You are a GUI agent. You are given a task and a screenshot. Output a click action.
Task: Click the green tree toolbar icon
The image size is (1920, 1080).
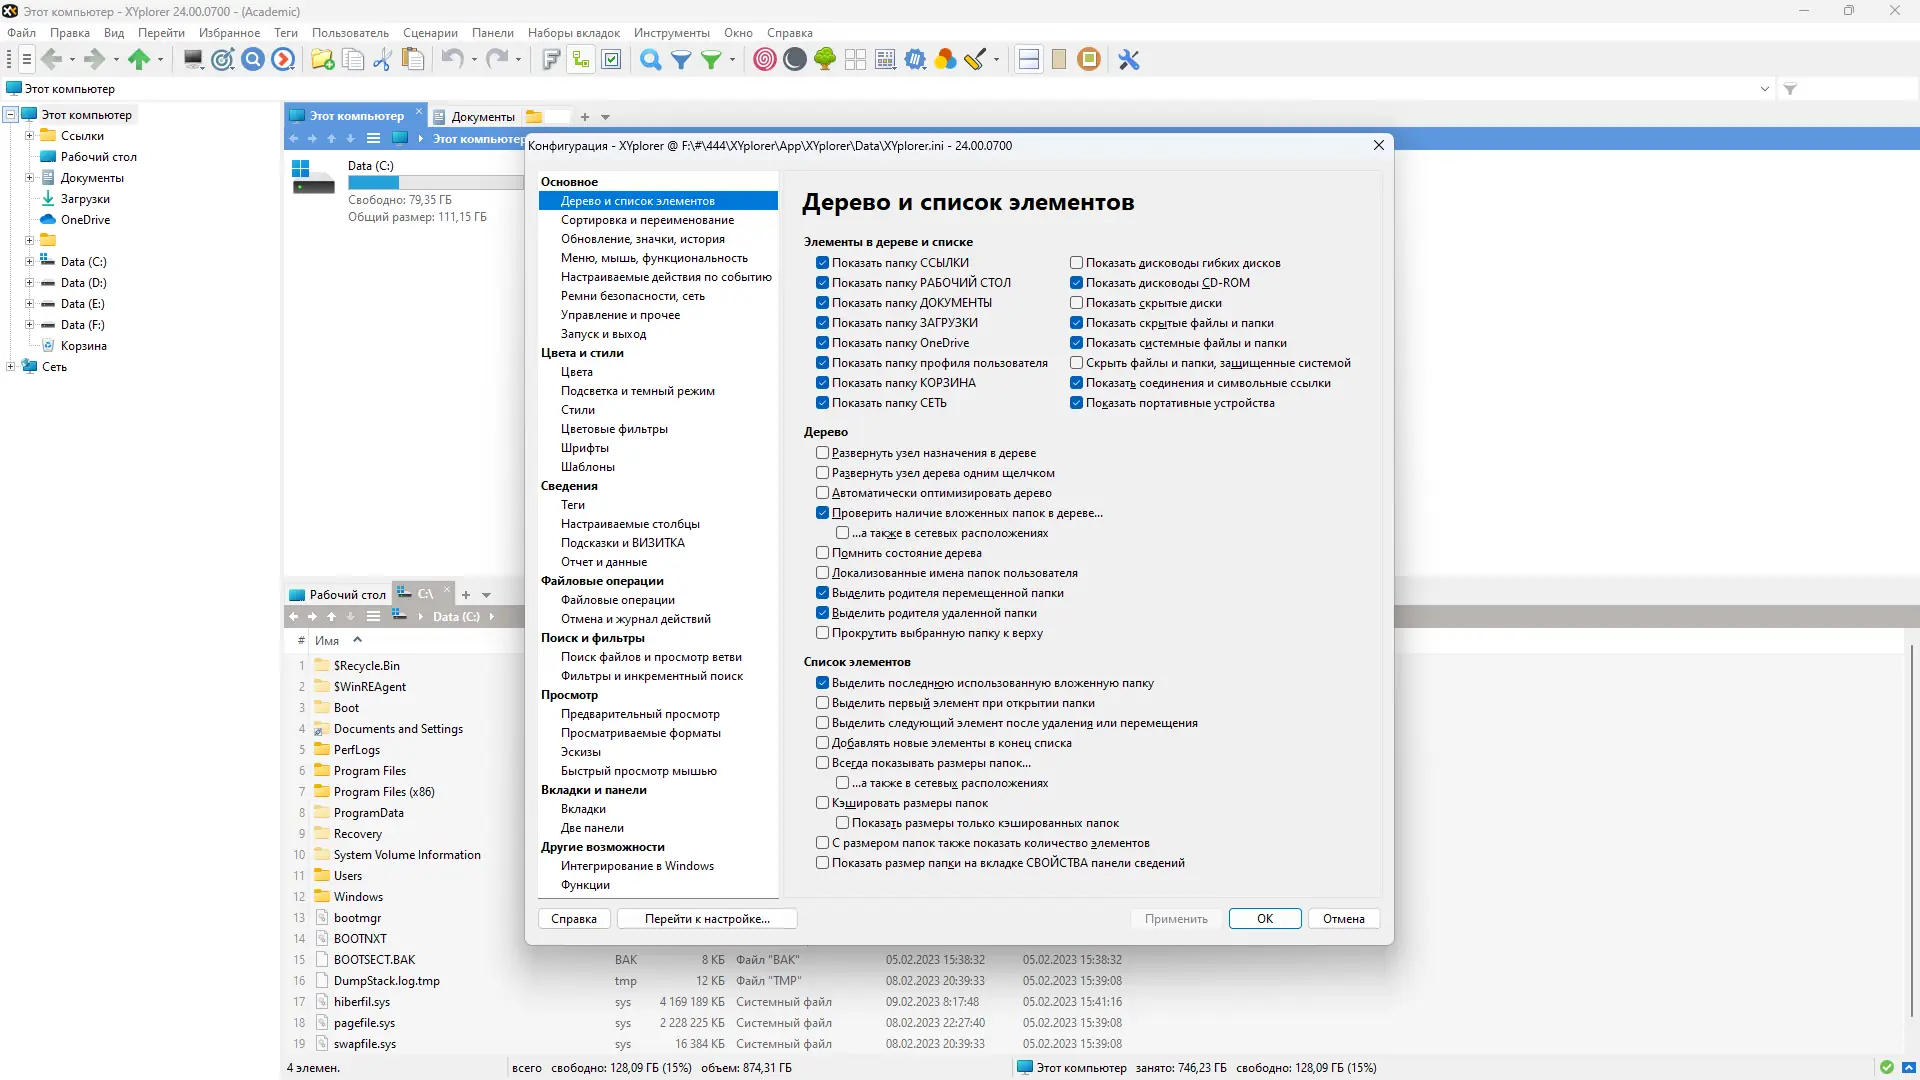(825, 60)
